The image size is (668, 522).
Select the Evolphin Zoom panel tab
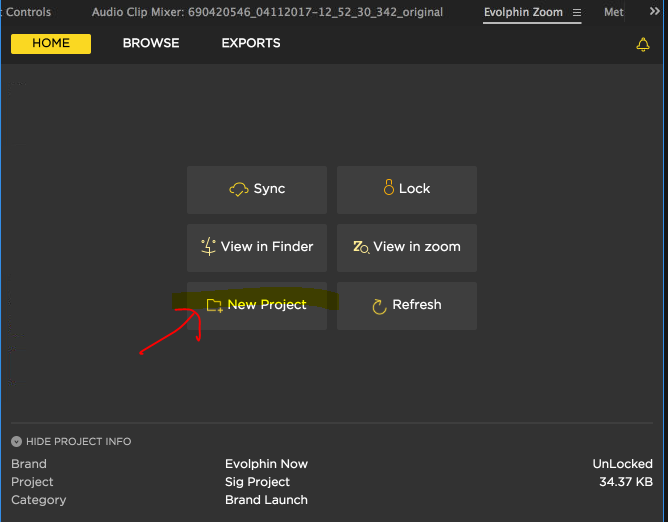(x=523, y=12)
